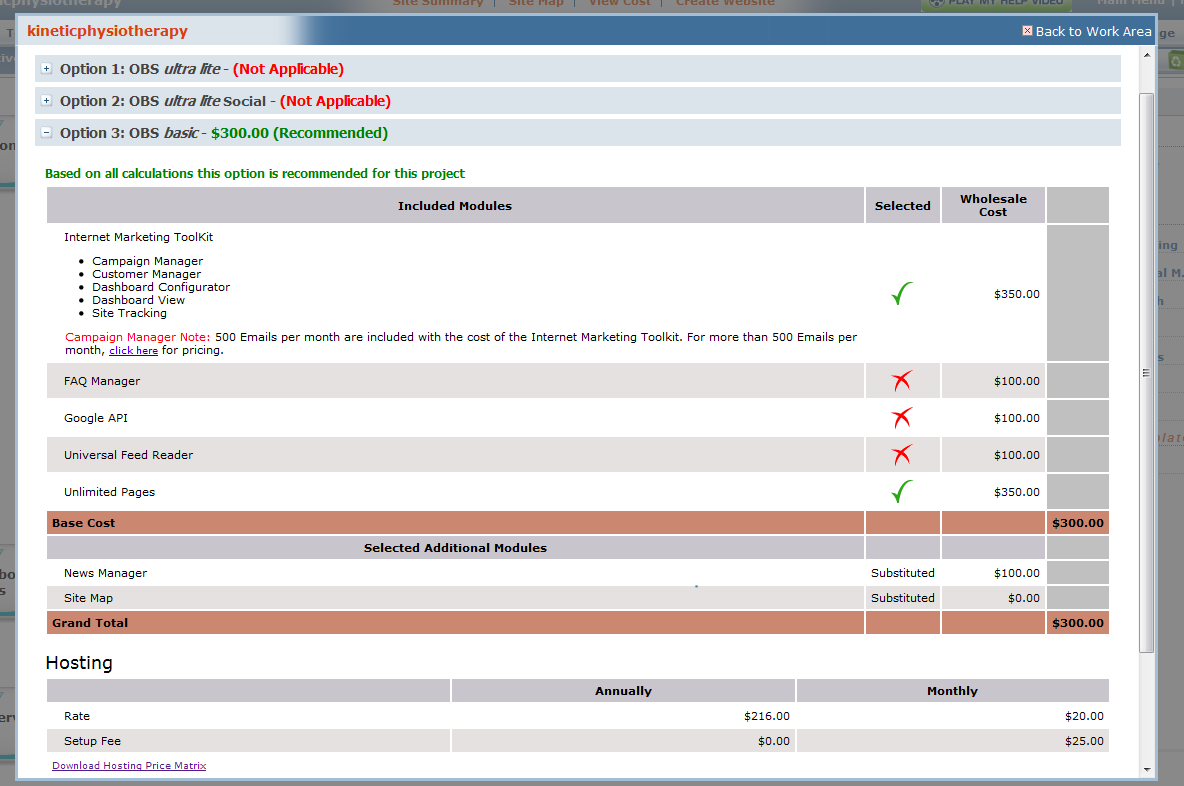This screenshot has width=1184, height=786.
Task: Click scrollbar up arrow of dialog
Action: coord(1147,55)
